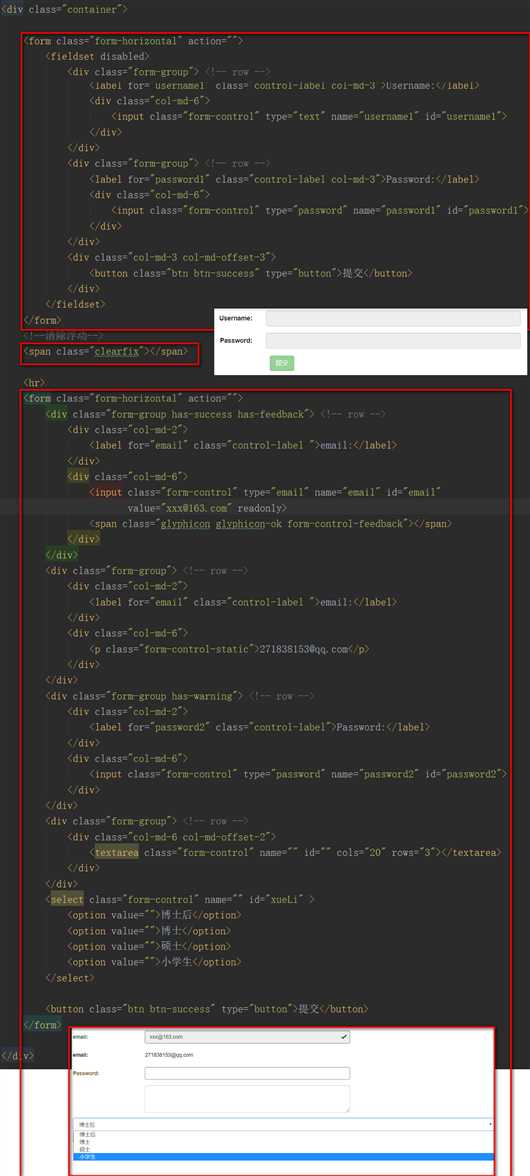This screenshot has width=530, height=1176.
Task: Click the readonly xxx@163.com email field
Action: 247,1036
